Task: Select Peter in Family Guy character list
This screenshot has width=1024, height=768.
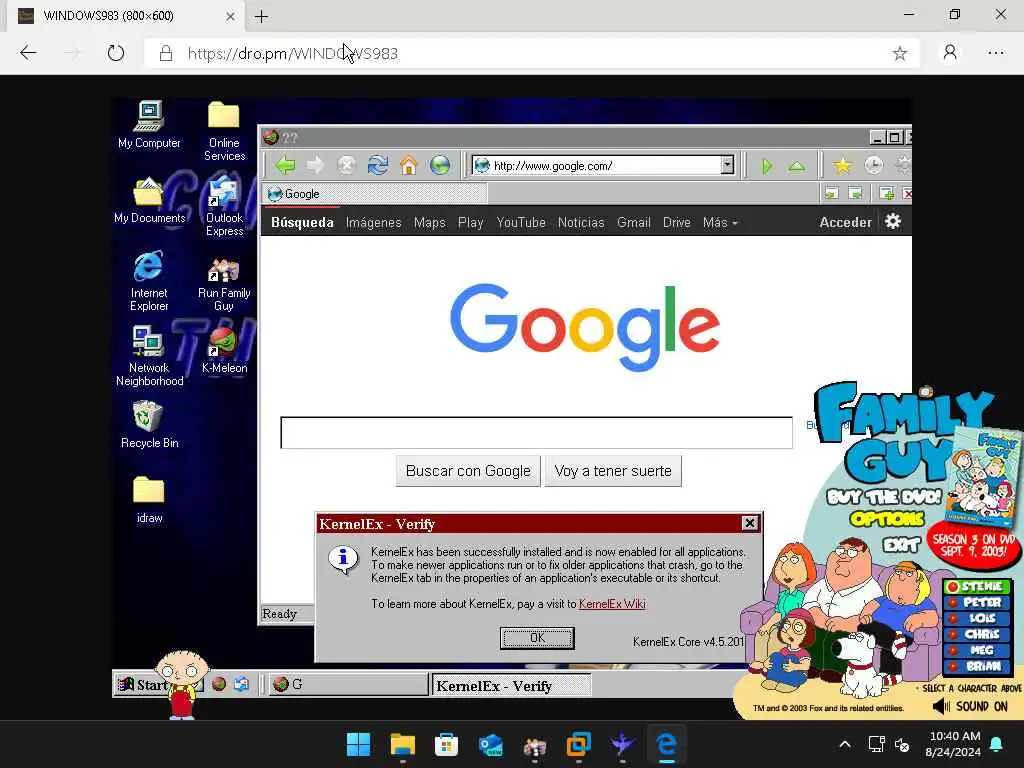Action: tap(978, 602)
